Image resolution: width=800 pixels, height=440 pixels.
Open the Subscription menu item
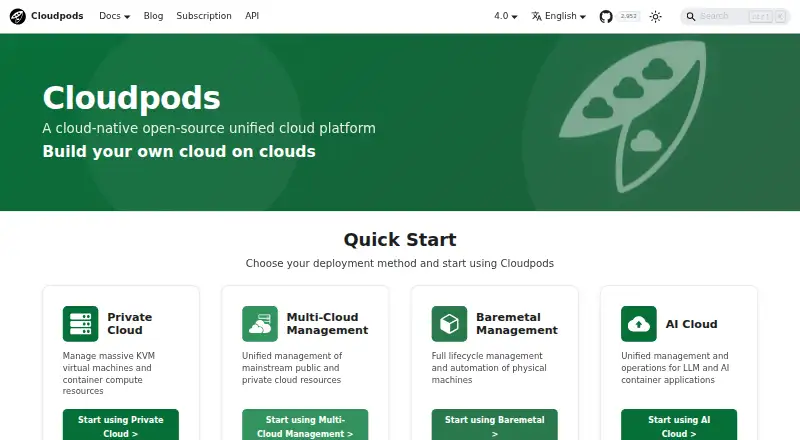(x=204, y=16)
